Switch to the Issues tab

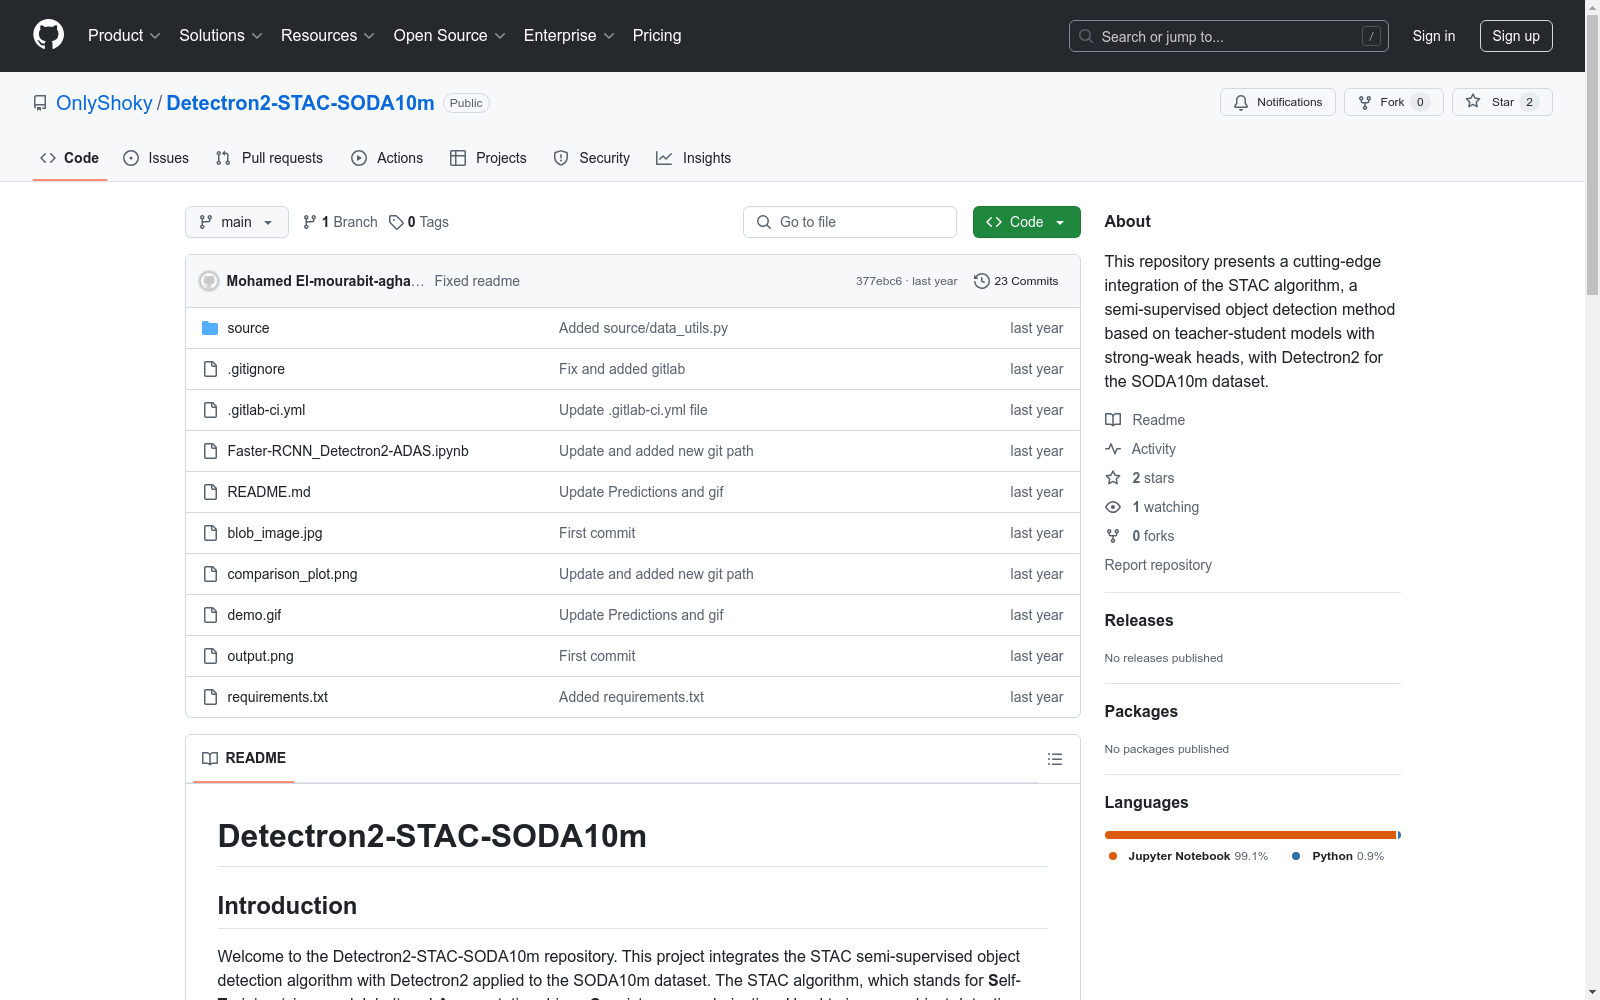156,158
